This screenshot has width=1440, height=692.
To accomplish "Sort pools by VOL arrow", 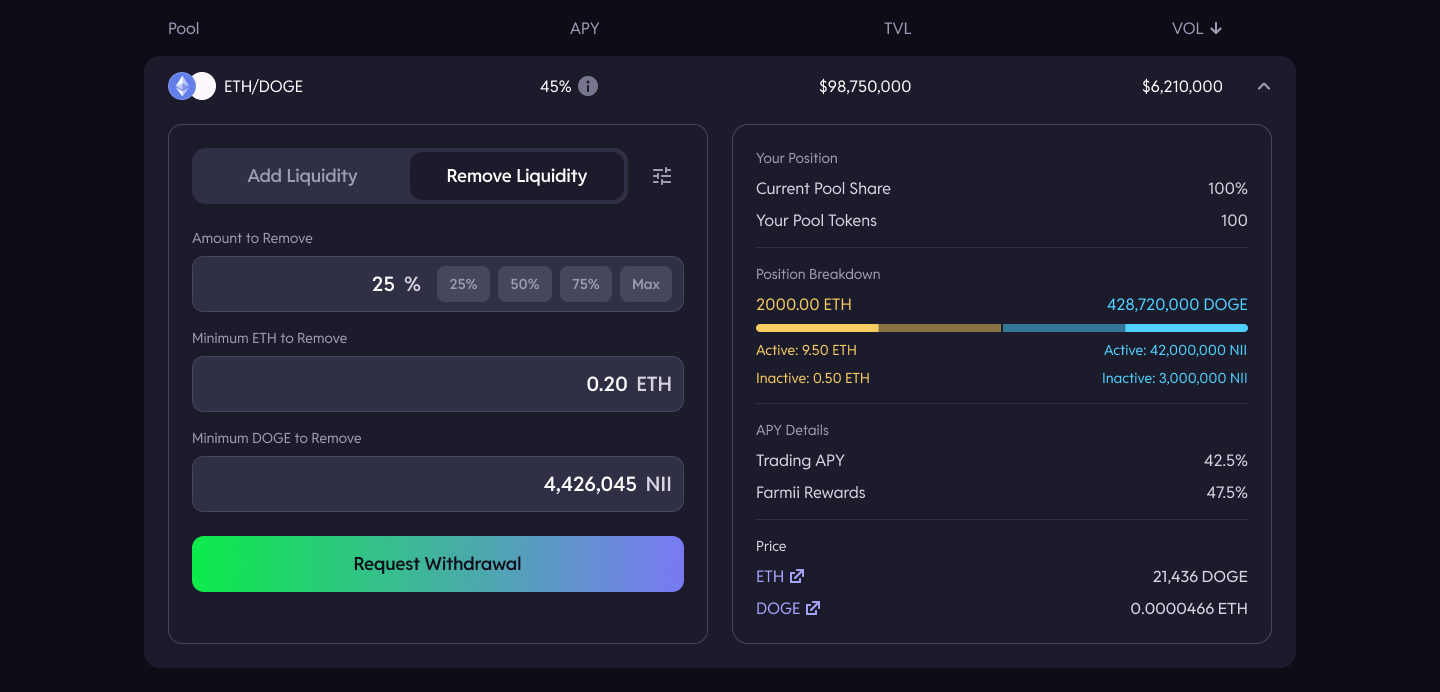I will tap(1216, 28).
